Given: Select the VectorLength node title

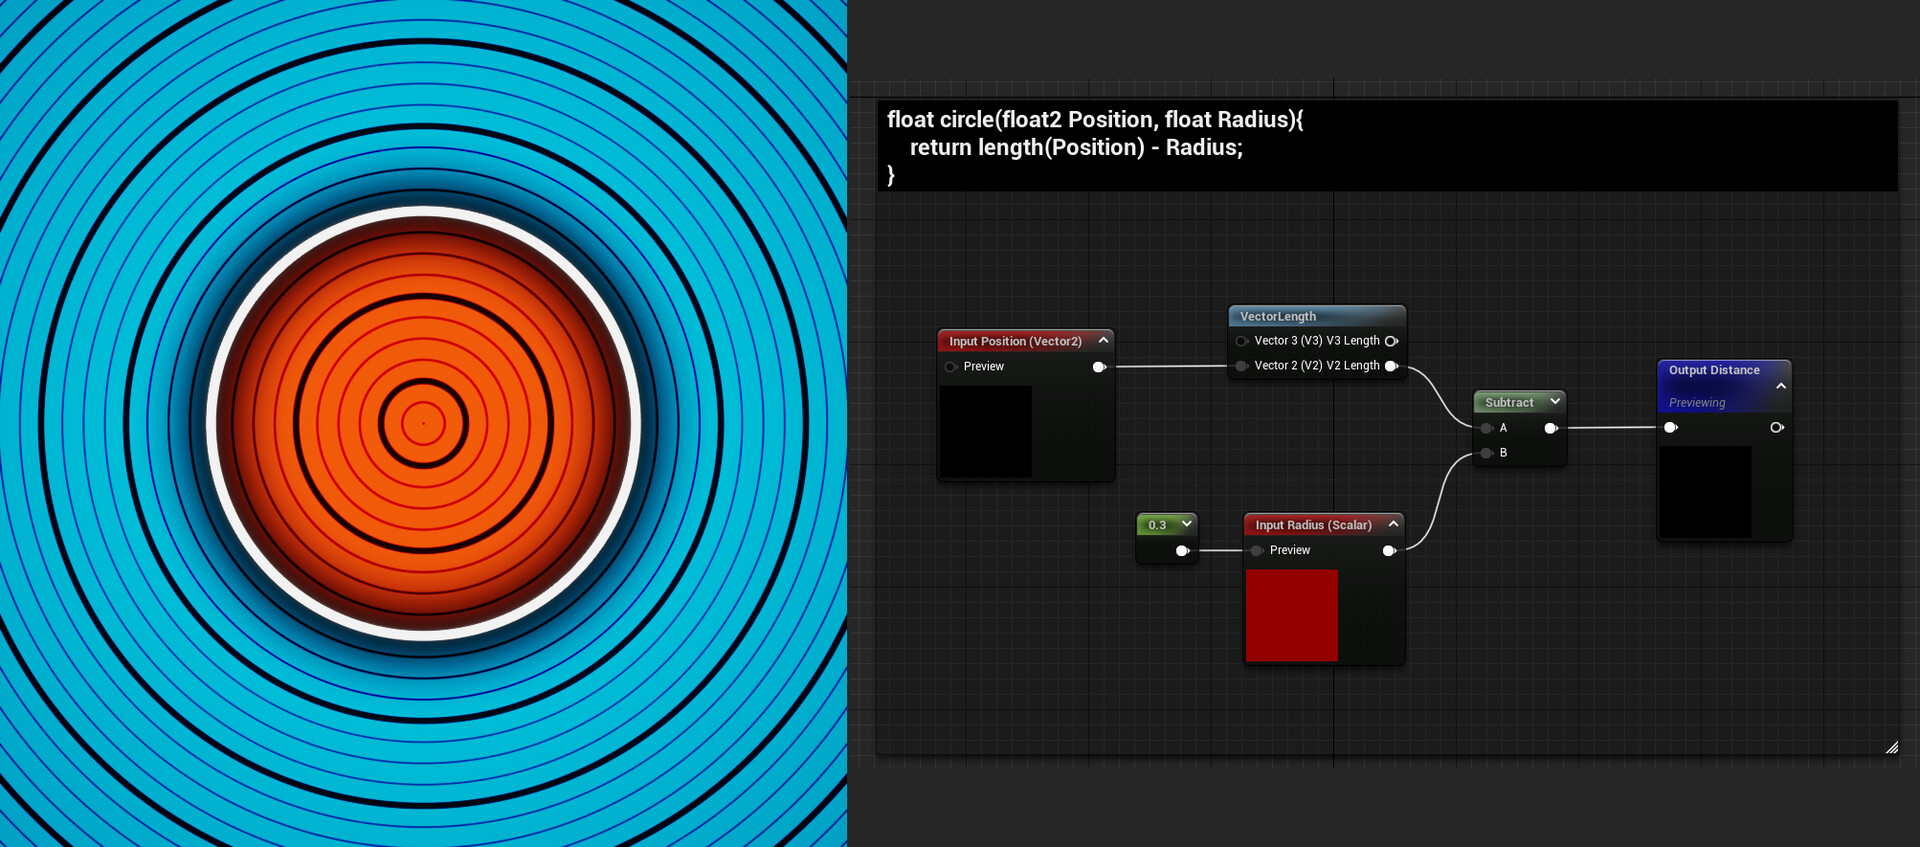Looking at the screenshot, I should click(x=1278, y=316).
